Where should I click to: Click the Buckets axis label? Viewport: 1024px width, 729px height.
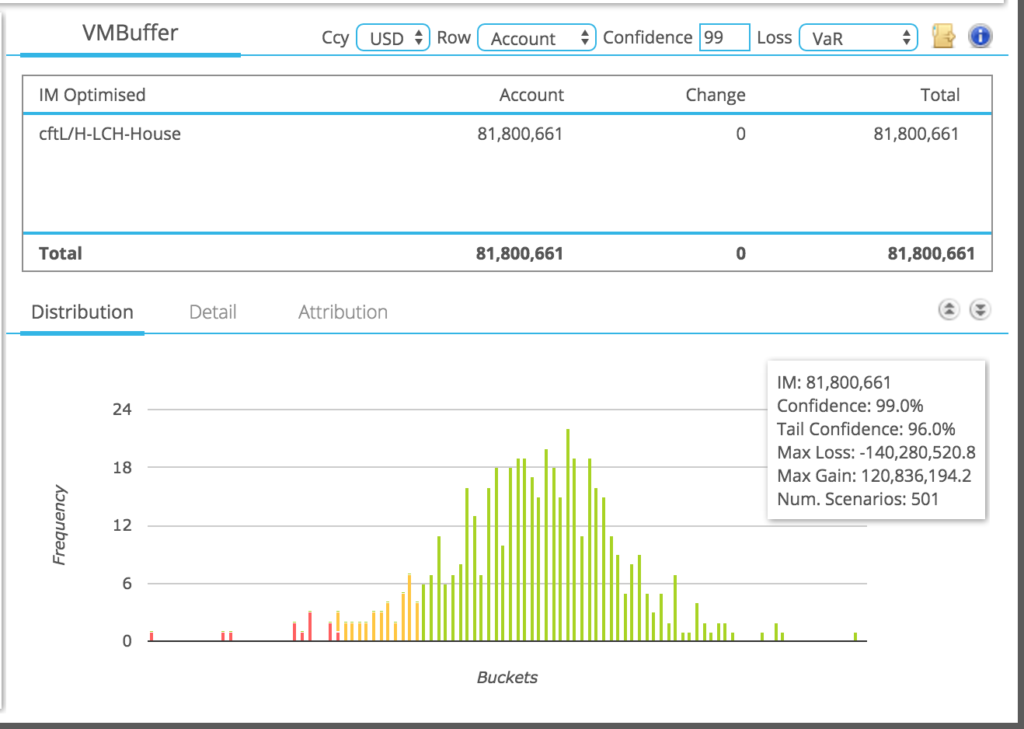point(507,677)
